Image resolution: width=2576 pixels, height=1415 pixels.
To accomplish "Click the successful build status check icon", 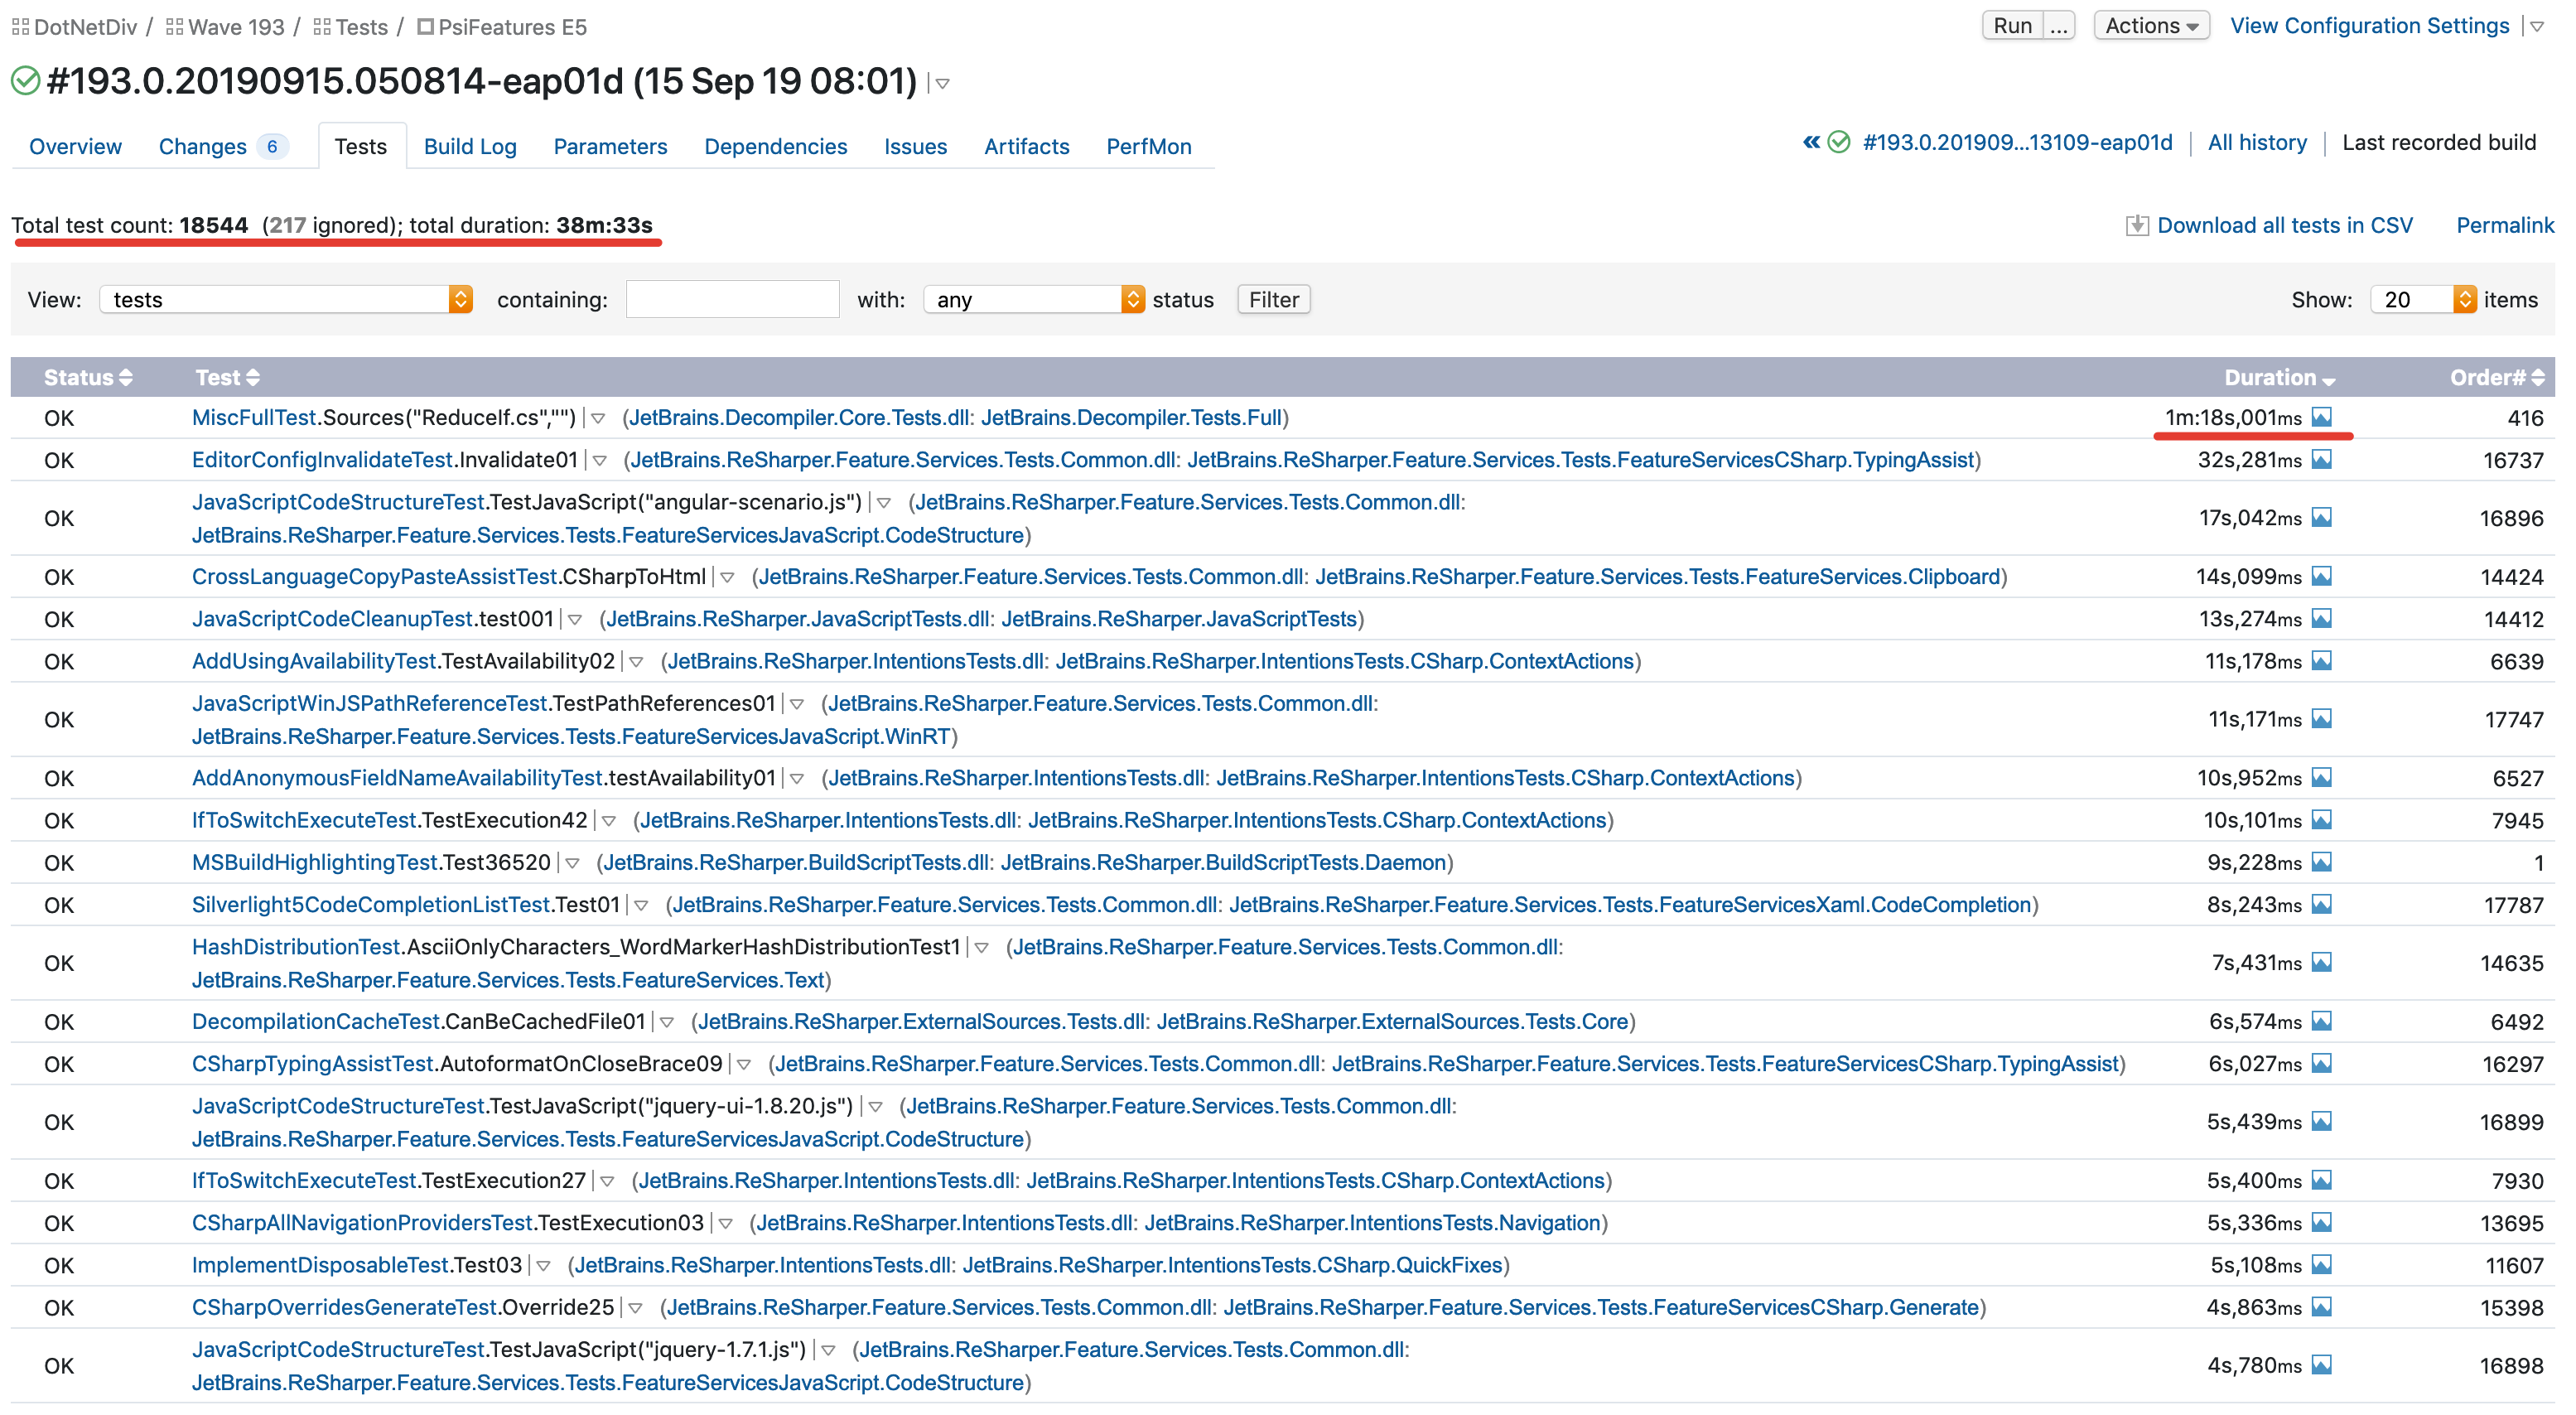I will pyautogui.click(x=25, y=80).
